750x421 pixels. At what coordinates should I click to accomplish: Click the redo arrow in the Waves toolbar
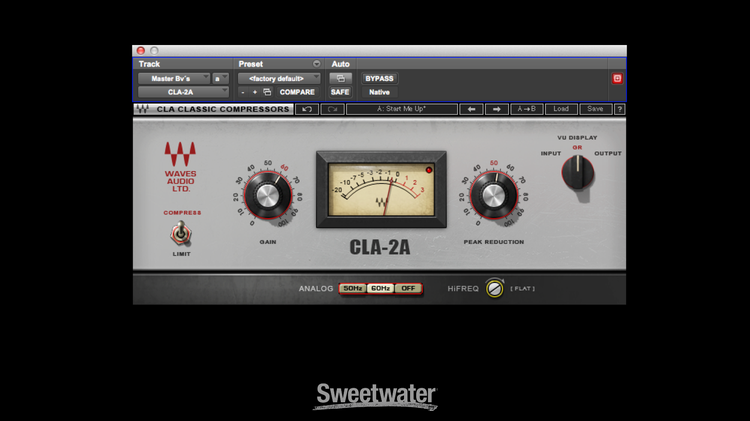(x=333, y=109)
